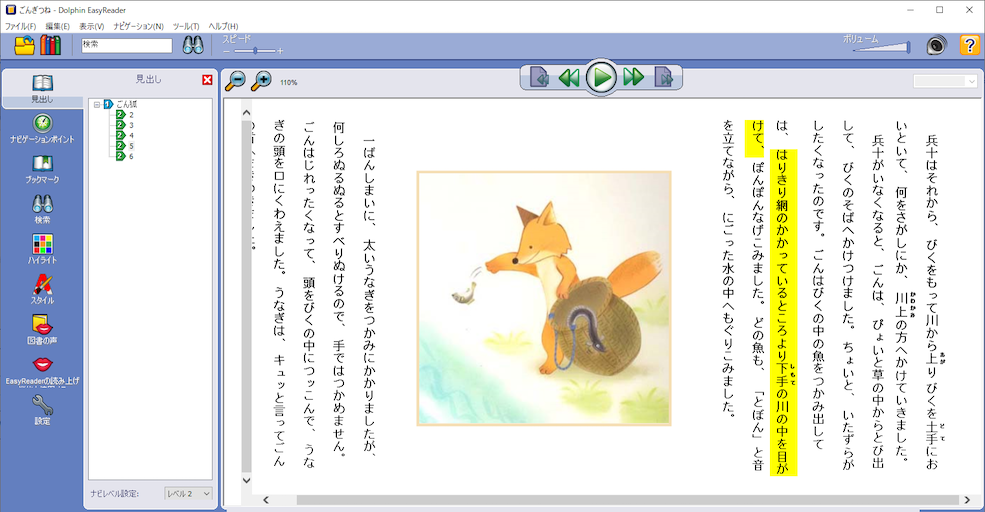Zoom in with the plus magnifier
Viewport: 985px width, 512px height.
point(261,80)
